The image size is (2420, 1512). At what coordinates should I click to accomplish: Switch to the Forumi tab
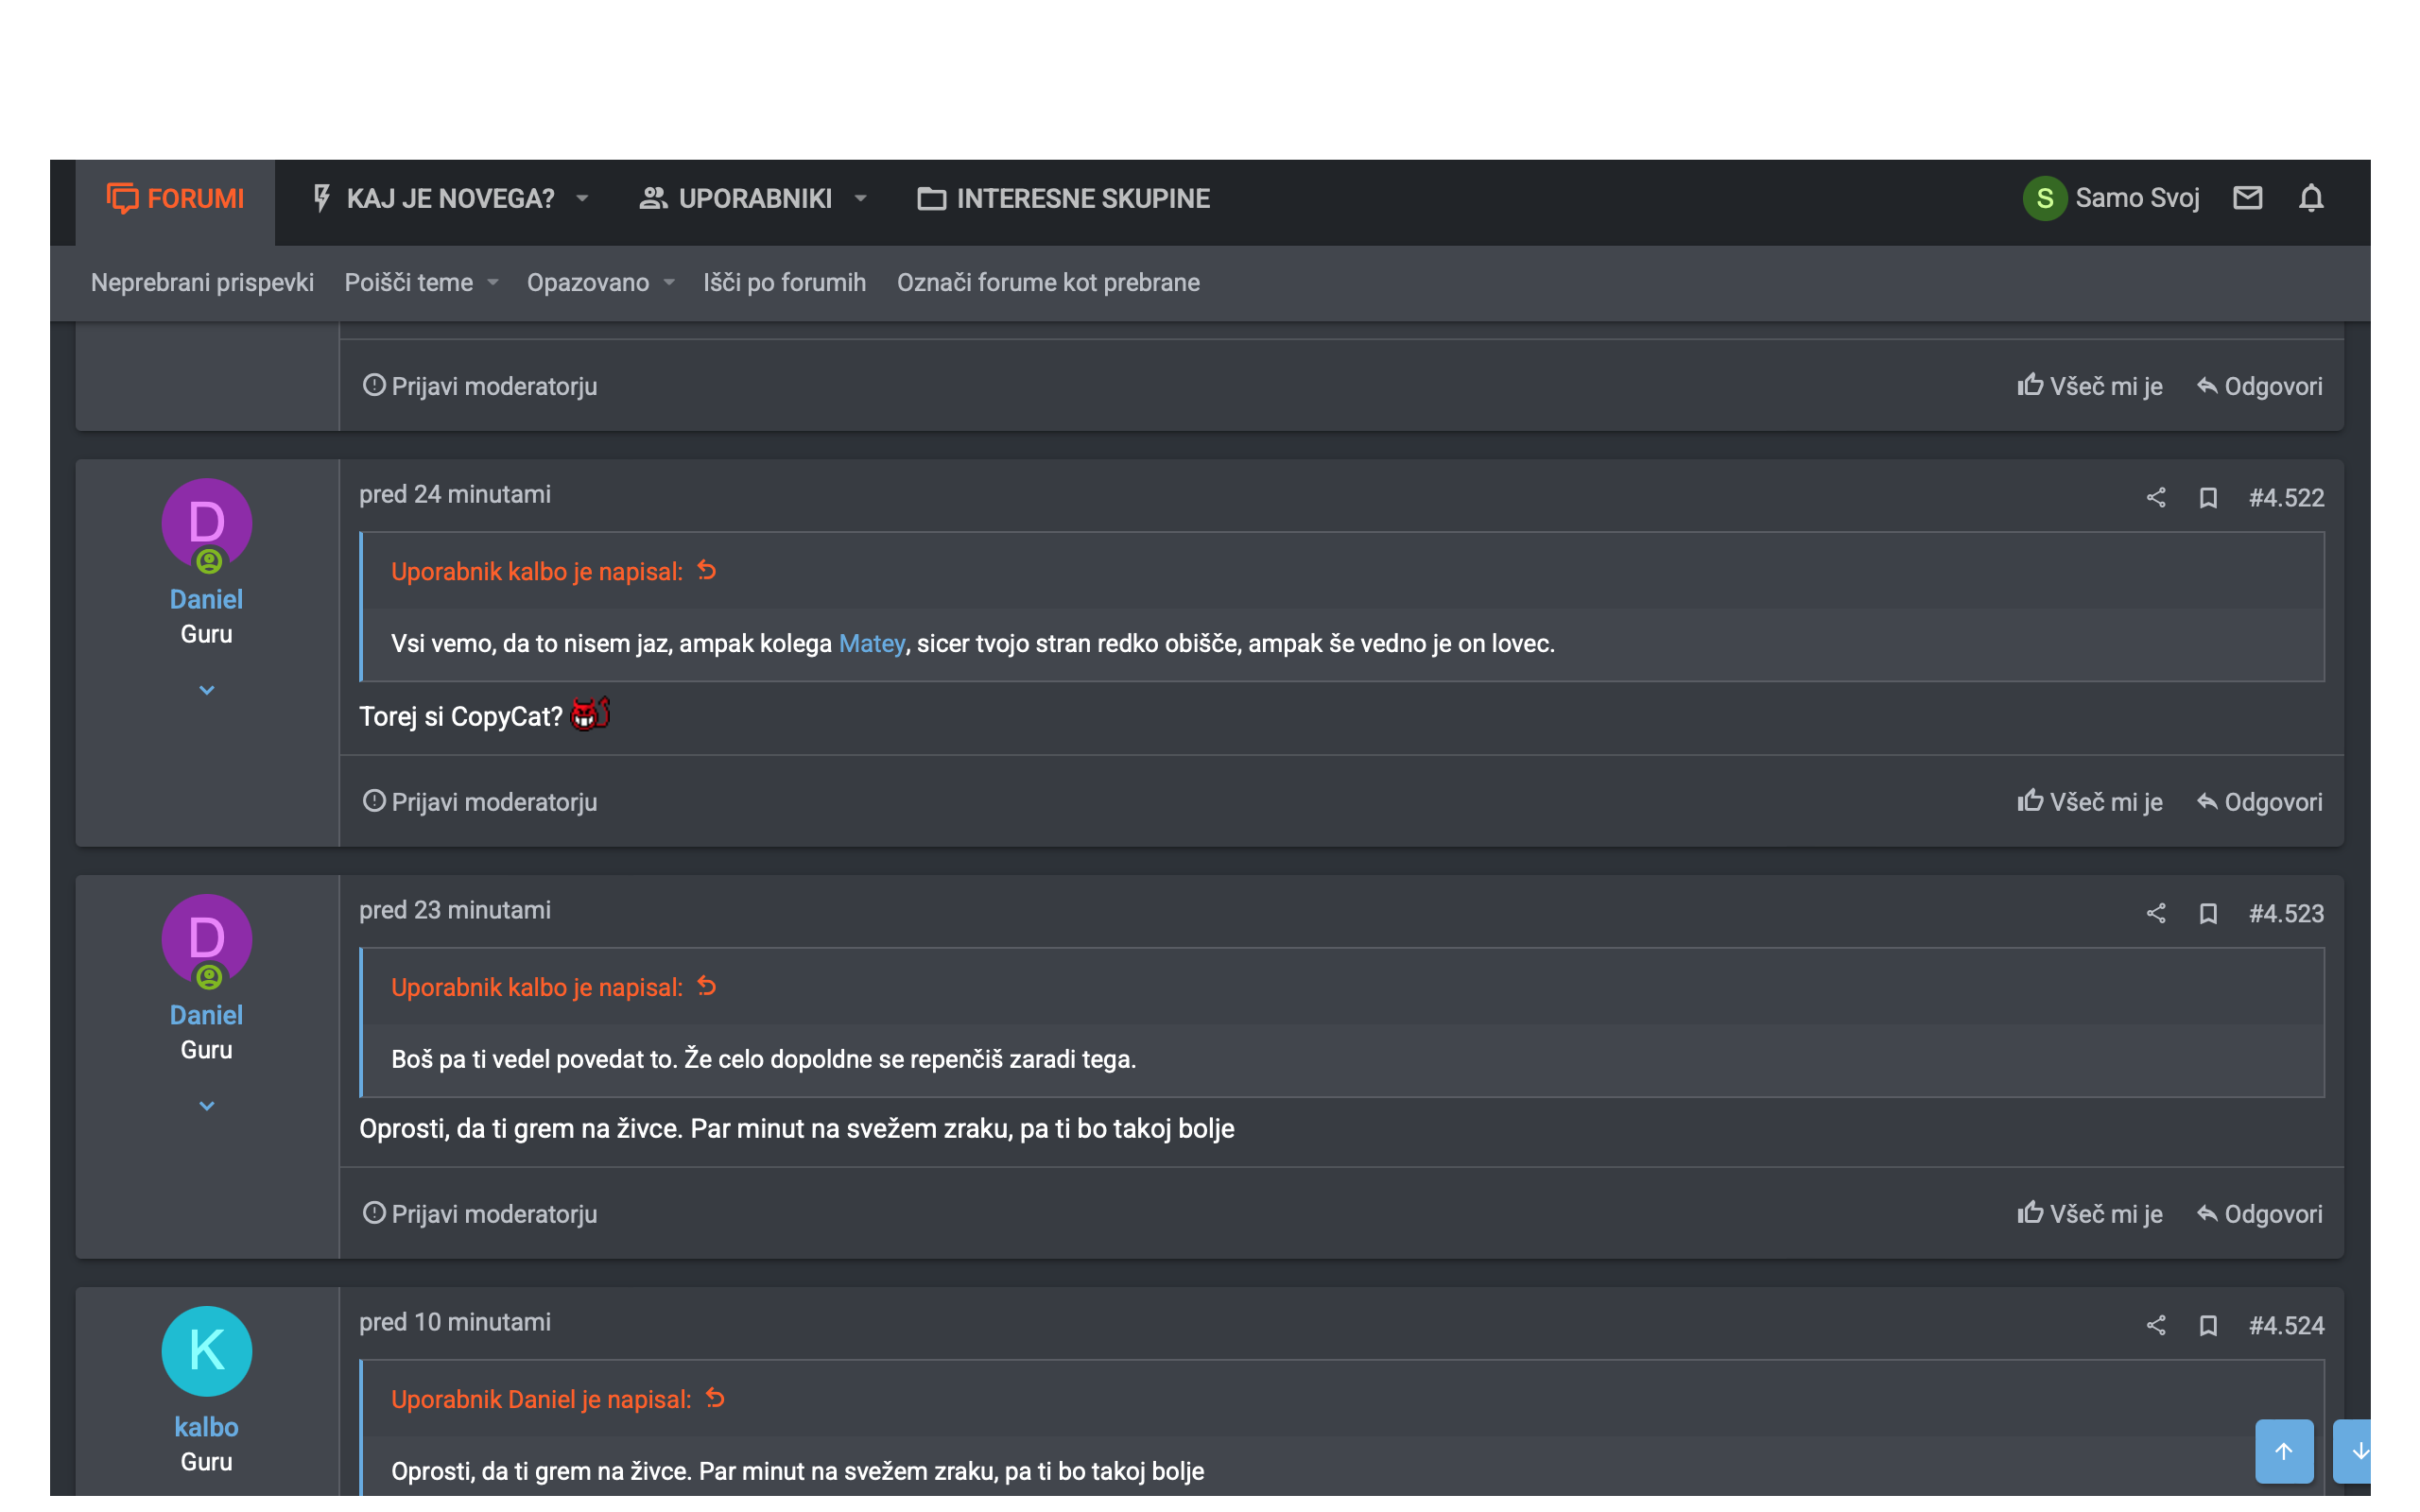click(175, 198)
